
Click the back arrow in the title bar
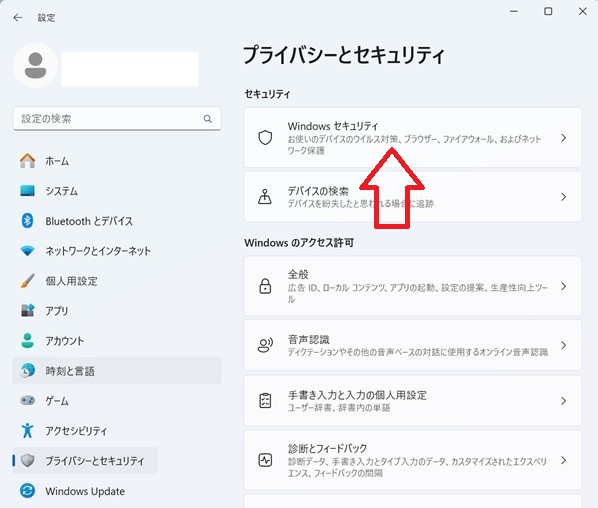tap(18, 18)
